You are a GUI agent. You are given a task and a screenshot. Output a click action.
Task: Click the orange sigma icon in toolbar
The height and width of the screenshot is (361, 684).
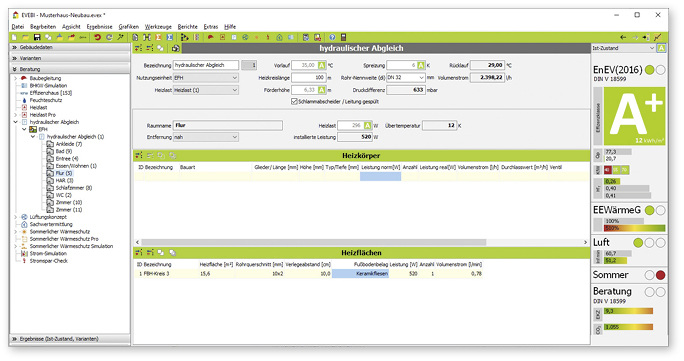(x=158, y=37)
